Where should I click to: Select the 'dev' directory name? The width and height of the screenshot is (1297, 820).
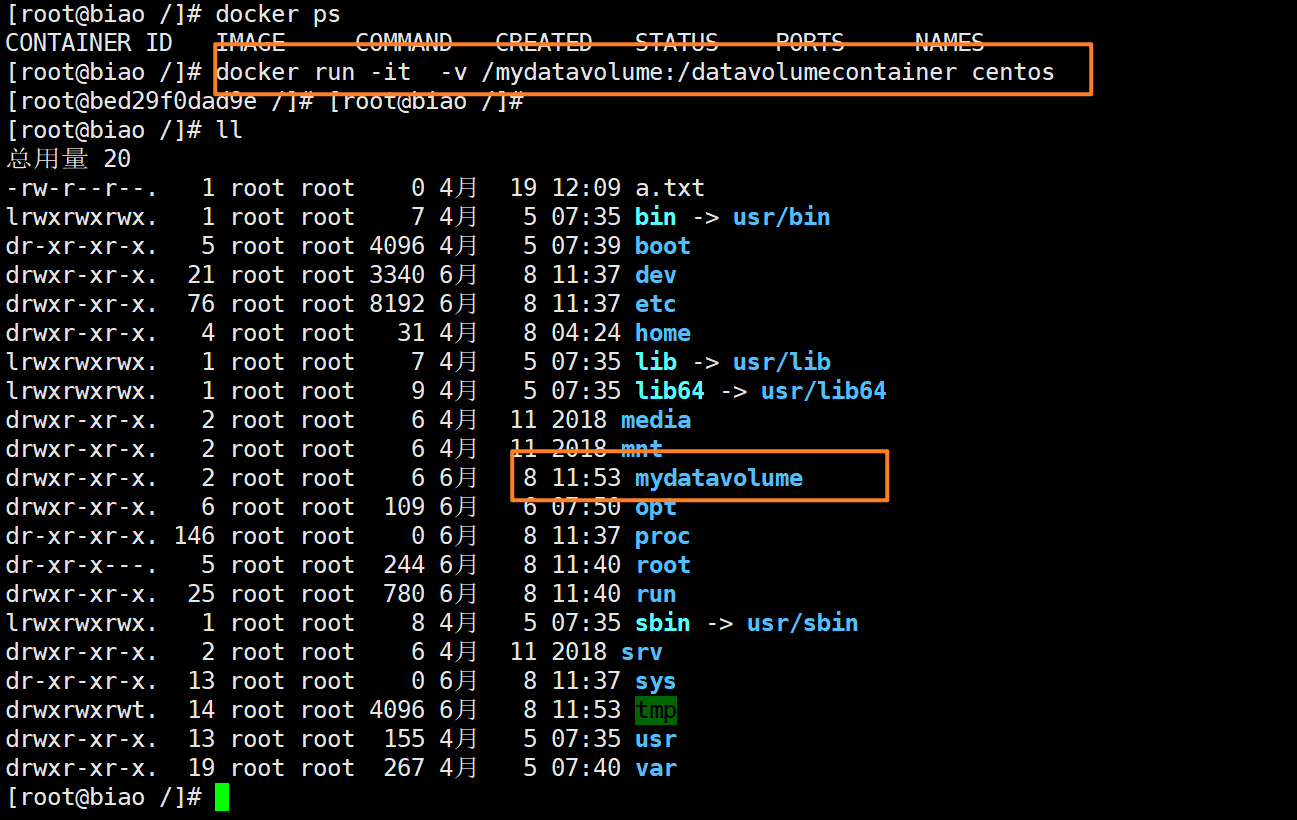[656, 275]
